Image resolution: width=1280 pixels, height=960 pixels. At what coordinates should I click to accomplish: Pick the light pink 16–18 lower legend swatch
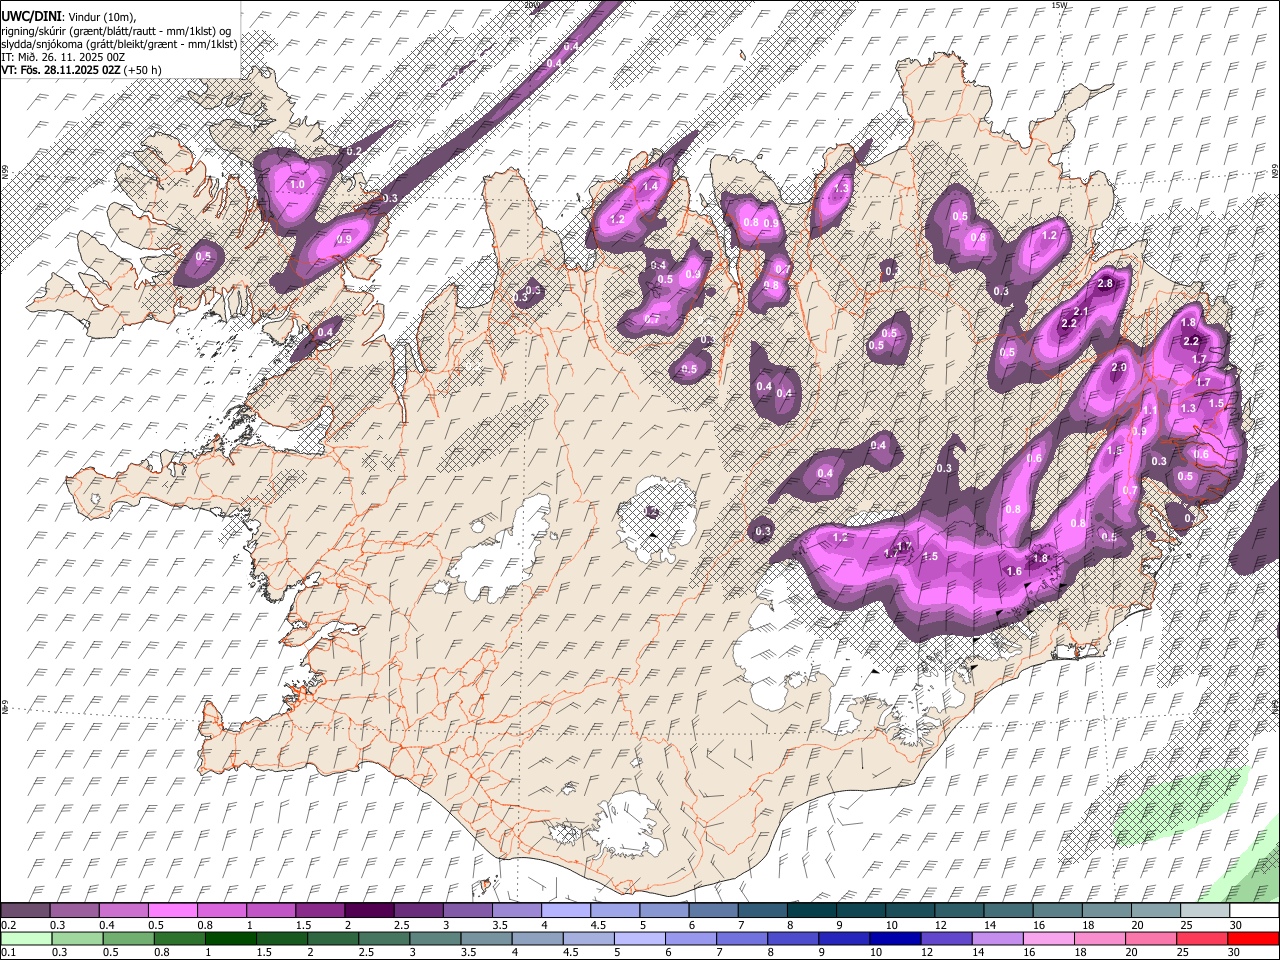1049,938
